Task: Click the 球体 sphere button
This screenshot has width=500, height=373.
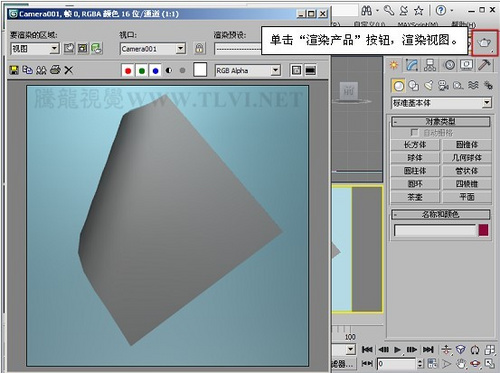Action: pyautogui.click(x=415, y=158)
